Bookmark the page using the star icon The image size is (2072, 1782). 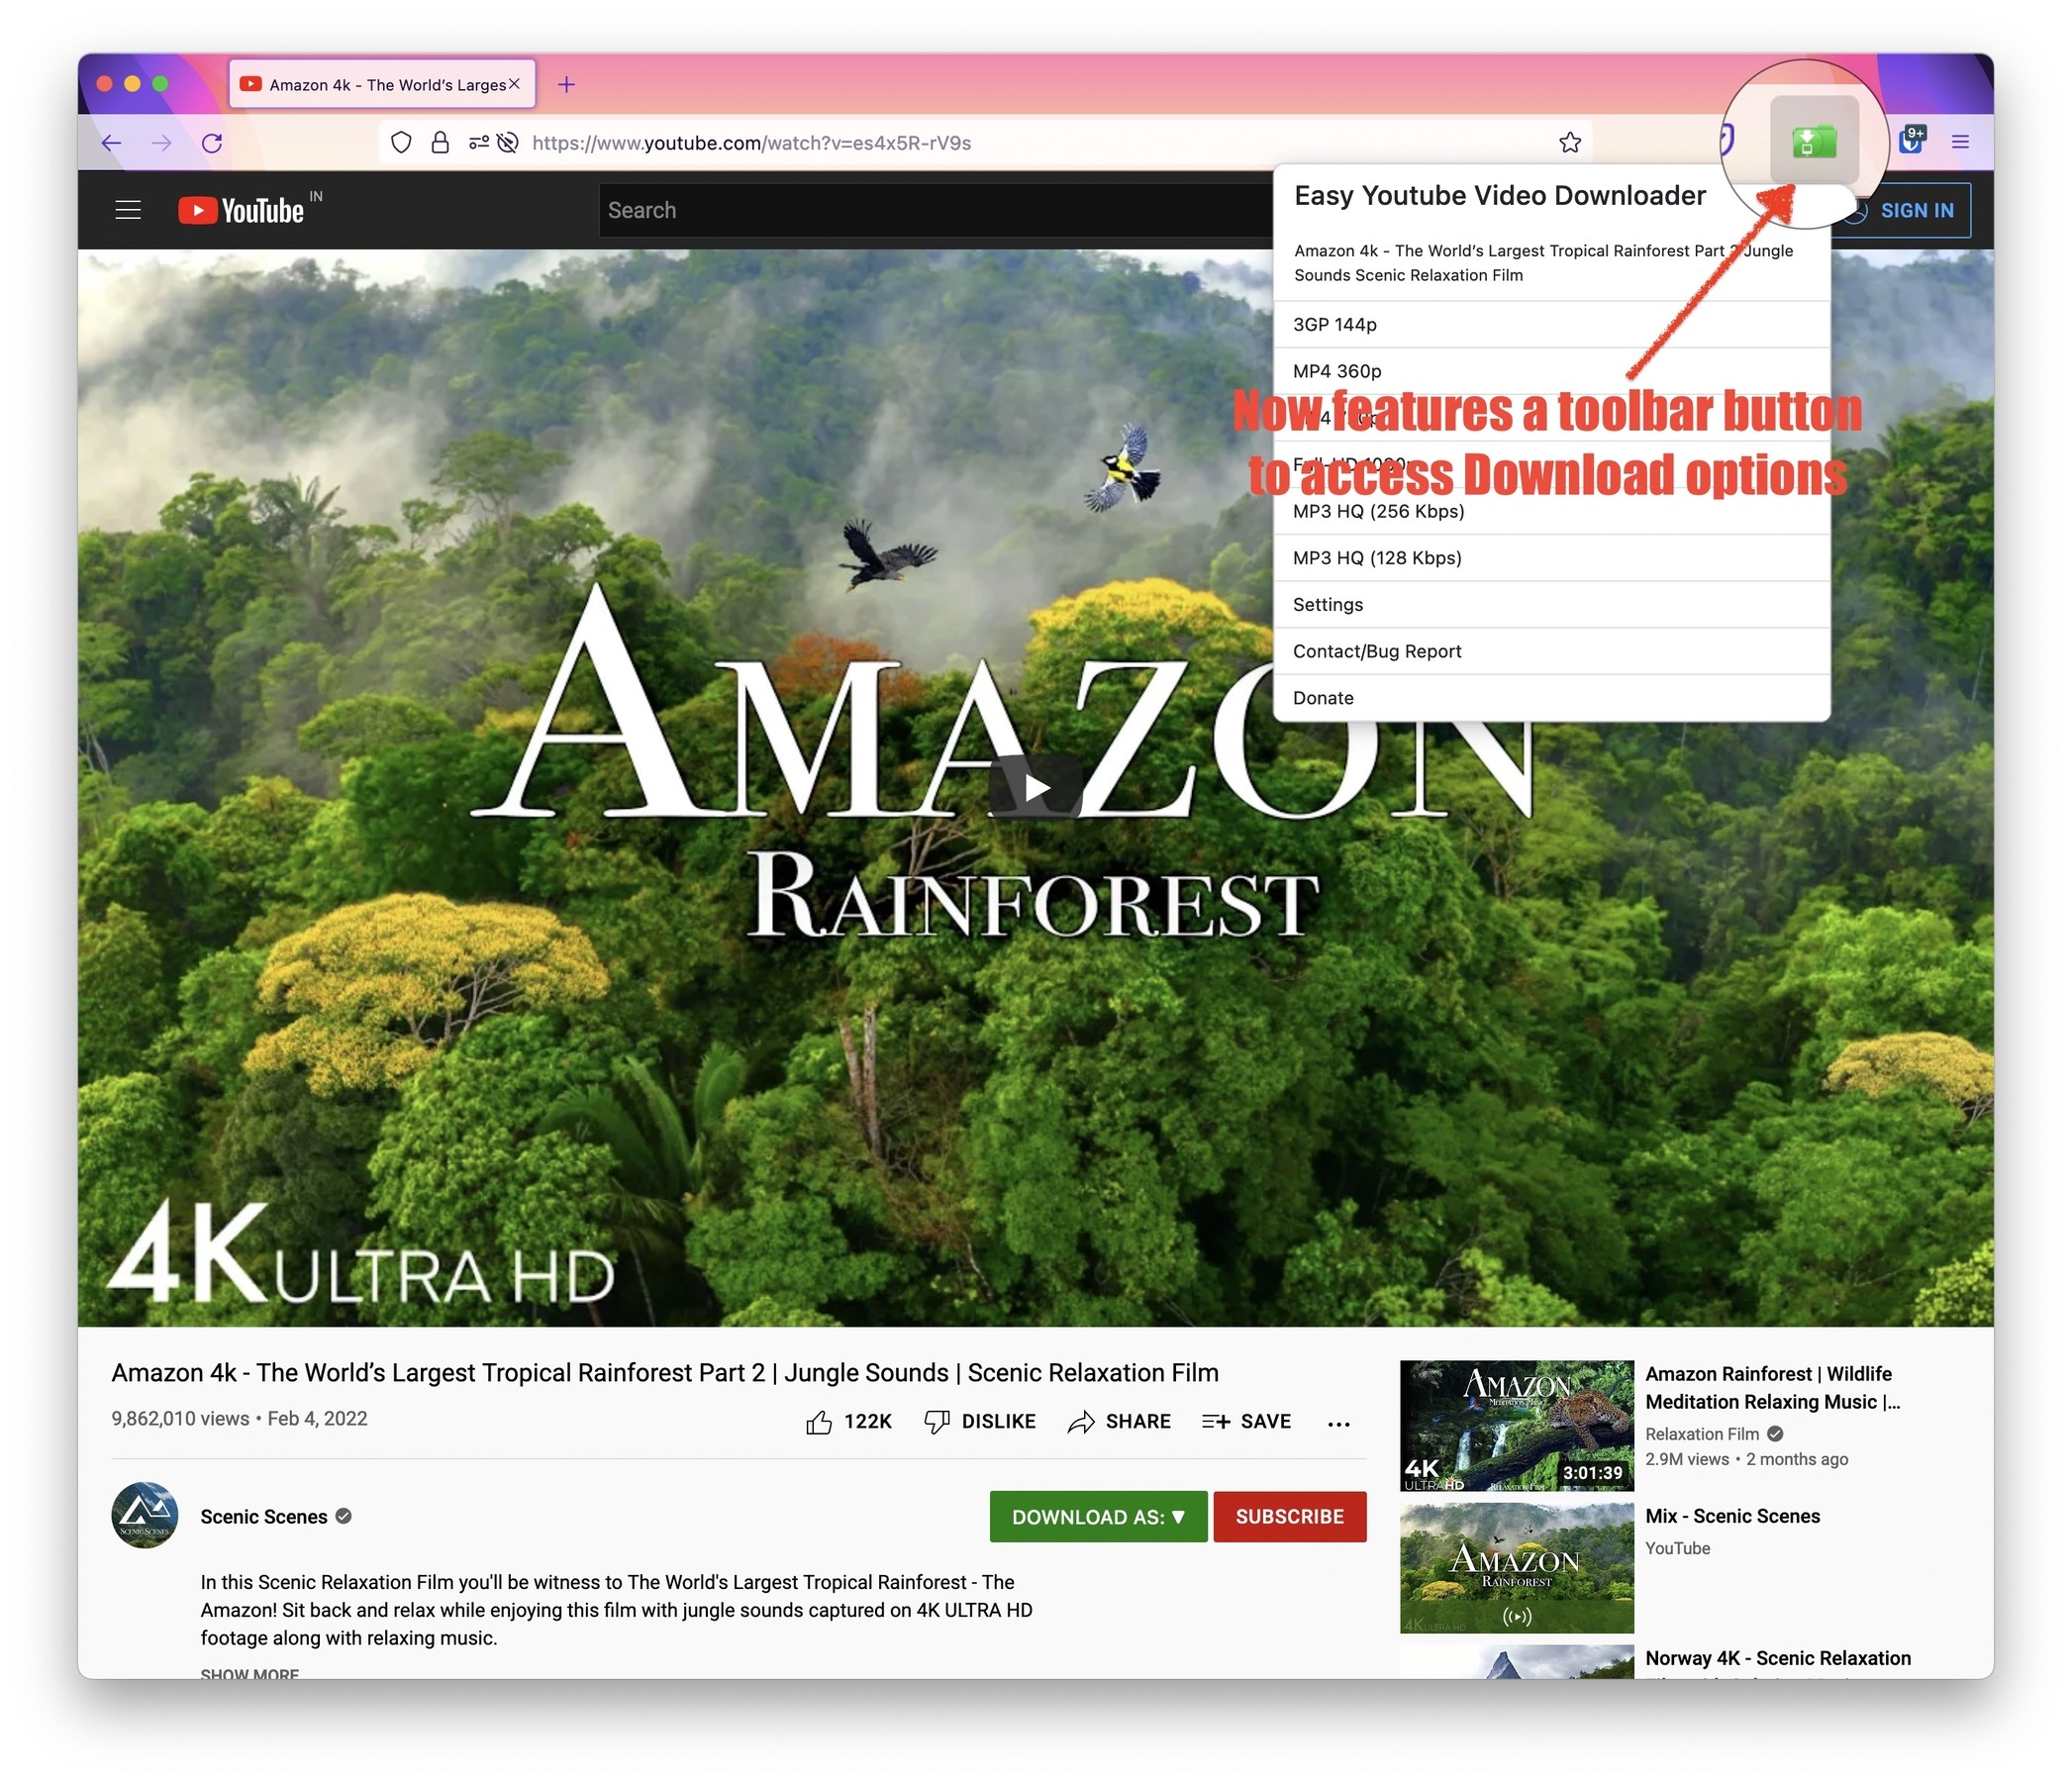(x=1569, y=142)
